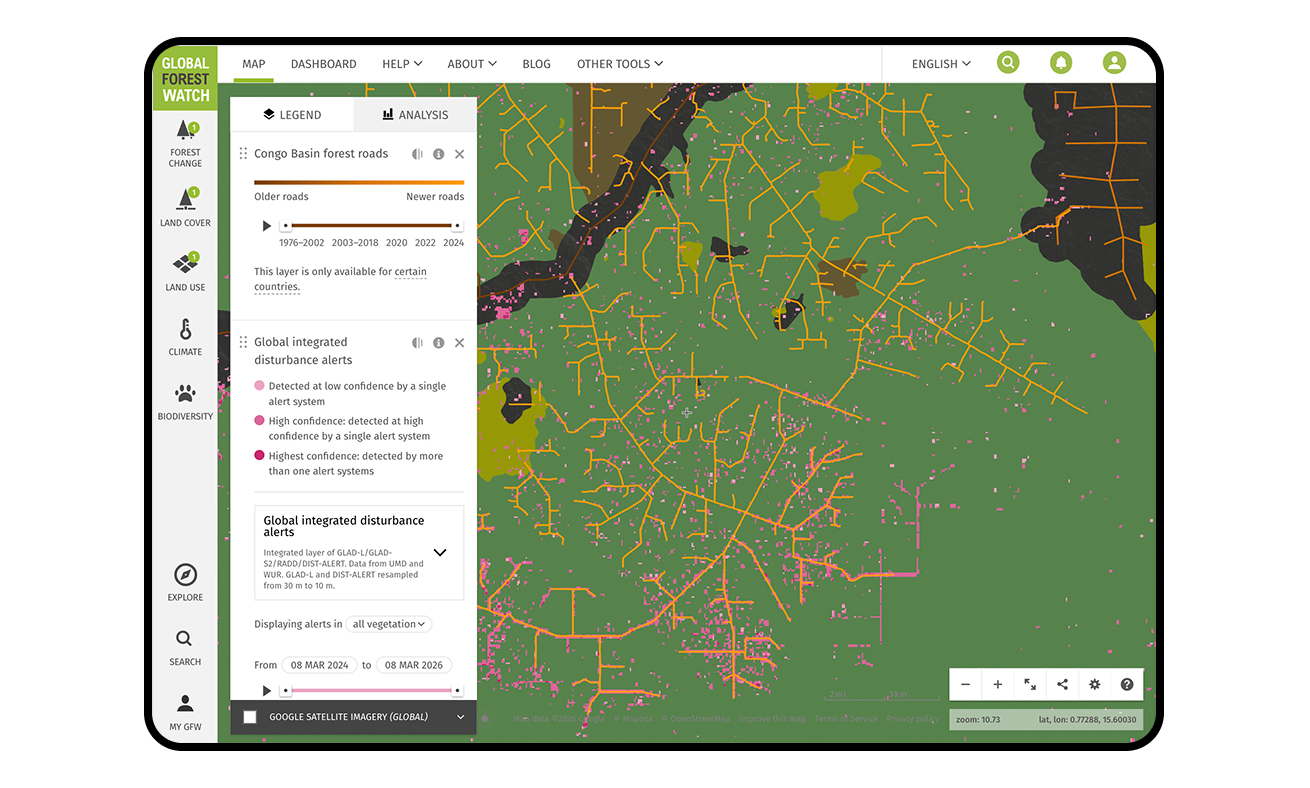The image size is (1310, 788).
Task: Switch to the ANALYSIS tab
Action: [x=414, y=113]
